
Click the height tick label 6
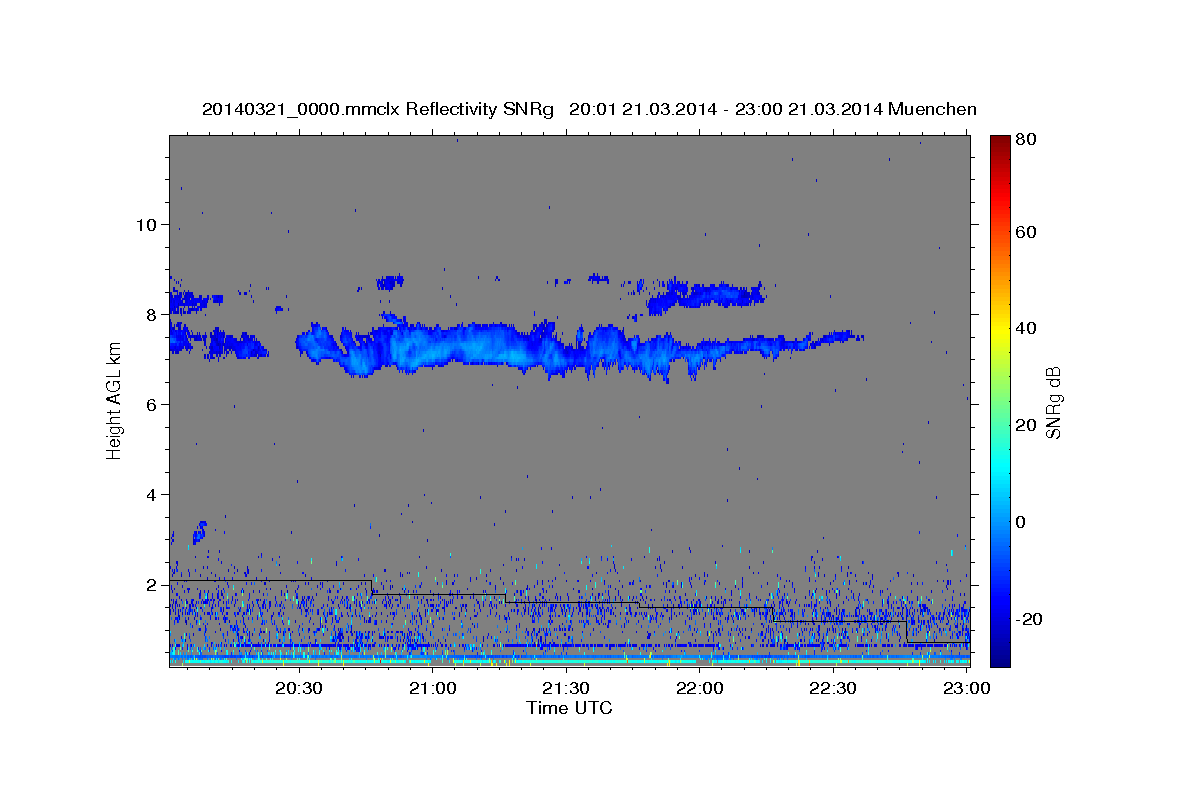click(151, 404)
